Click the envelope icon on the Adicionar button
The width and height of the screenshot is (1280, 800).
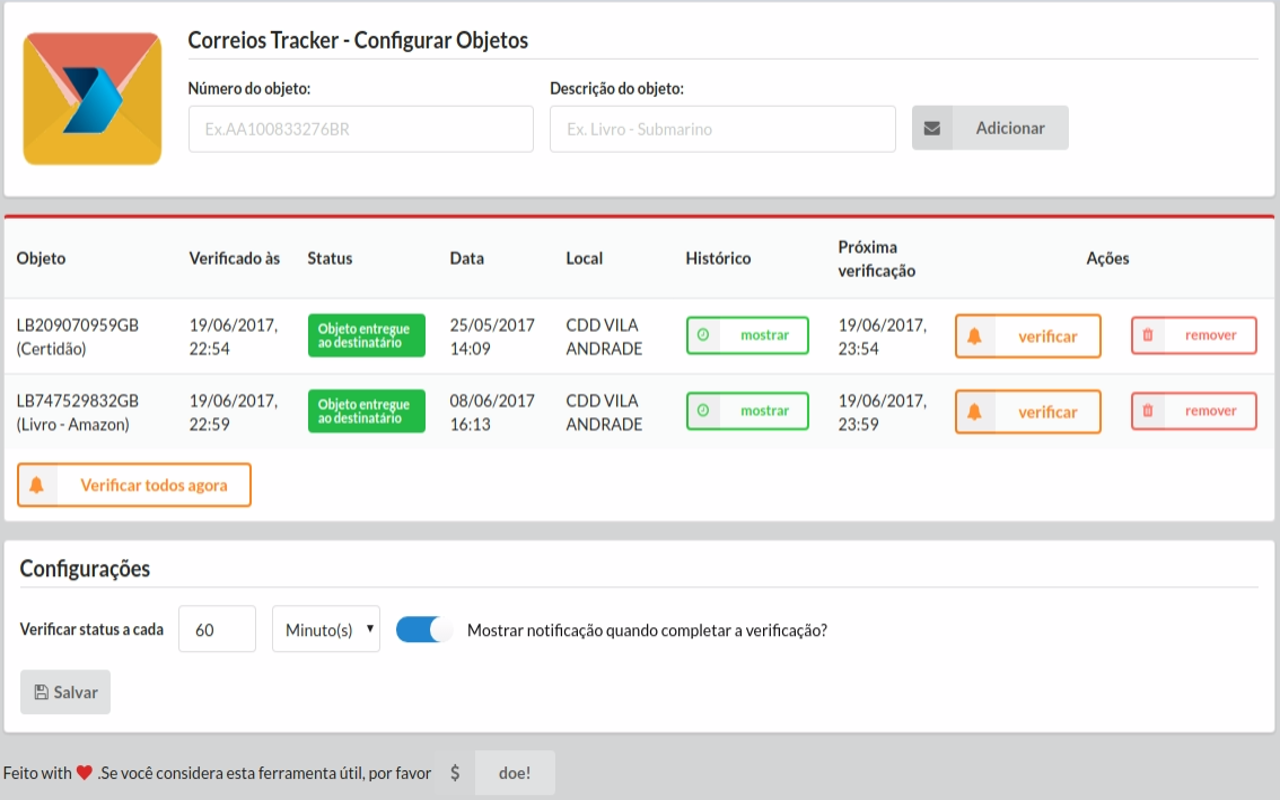click(x=932, y=128)
